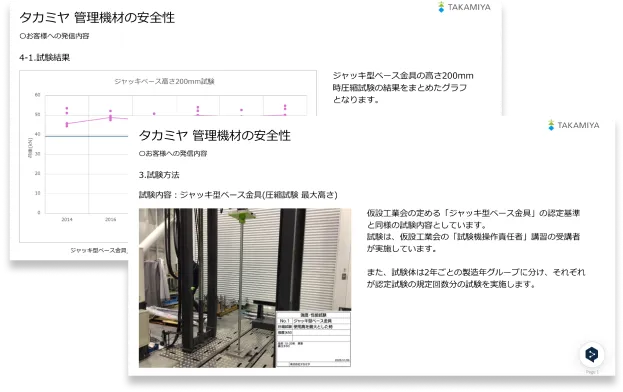Click the 試験内容：ジャッキ型ベース金具 caption line

pyautogui.click(x=238, y=195)
